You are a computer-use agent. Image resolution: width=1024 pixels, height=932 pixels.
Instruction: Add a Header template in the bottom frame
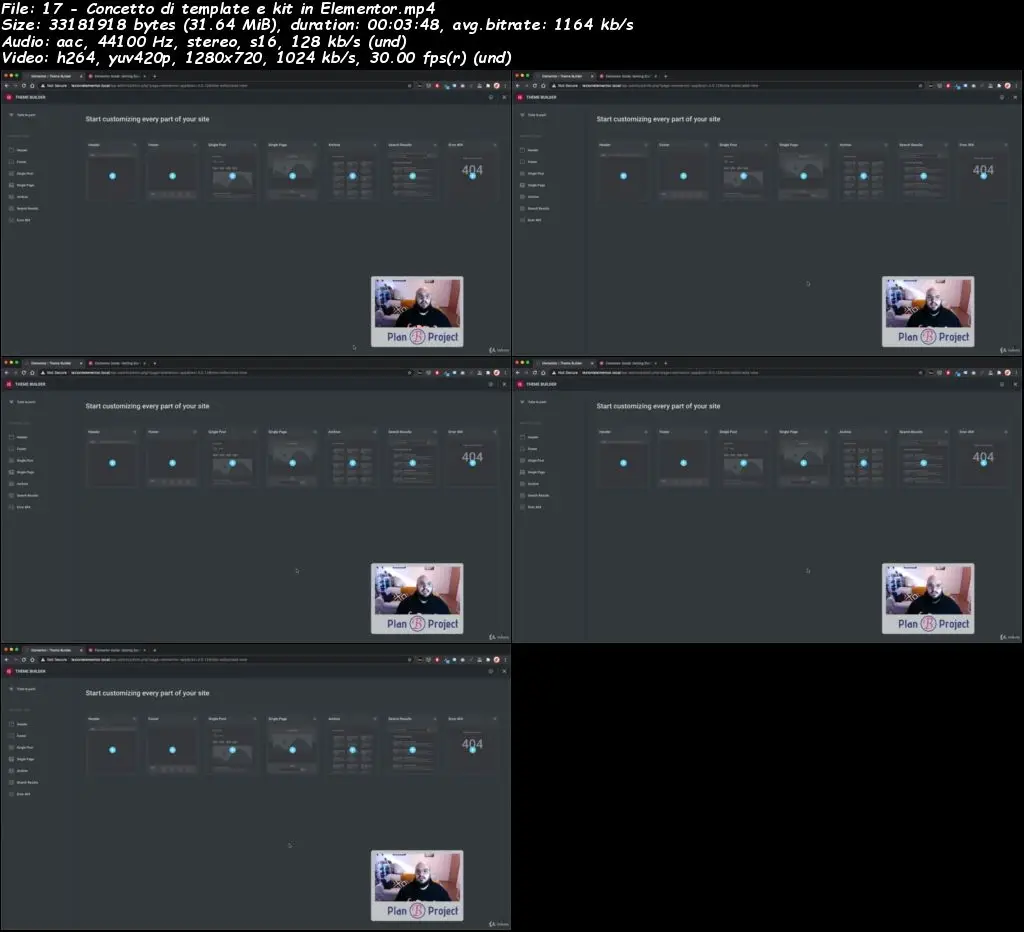tap(112, 750)
